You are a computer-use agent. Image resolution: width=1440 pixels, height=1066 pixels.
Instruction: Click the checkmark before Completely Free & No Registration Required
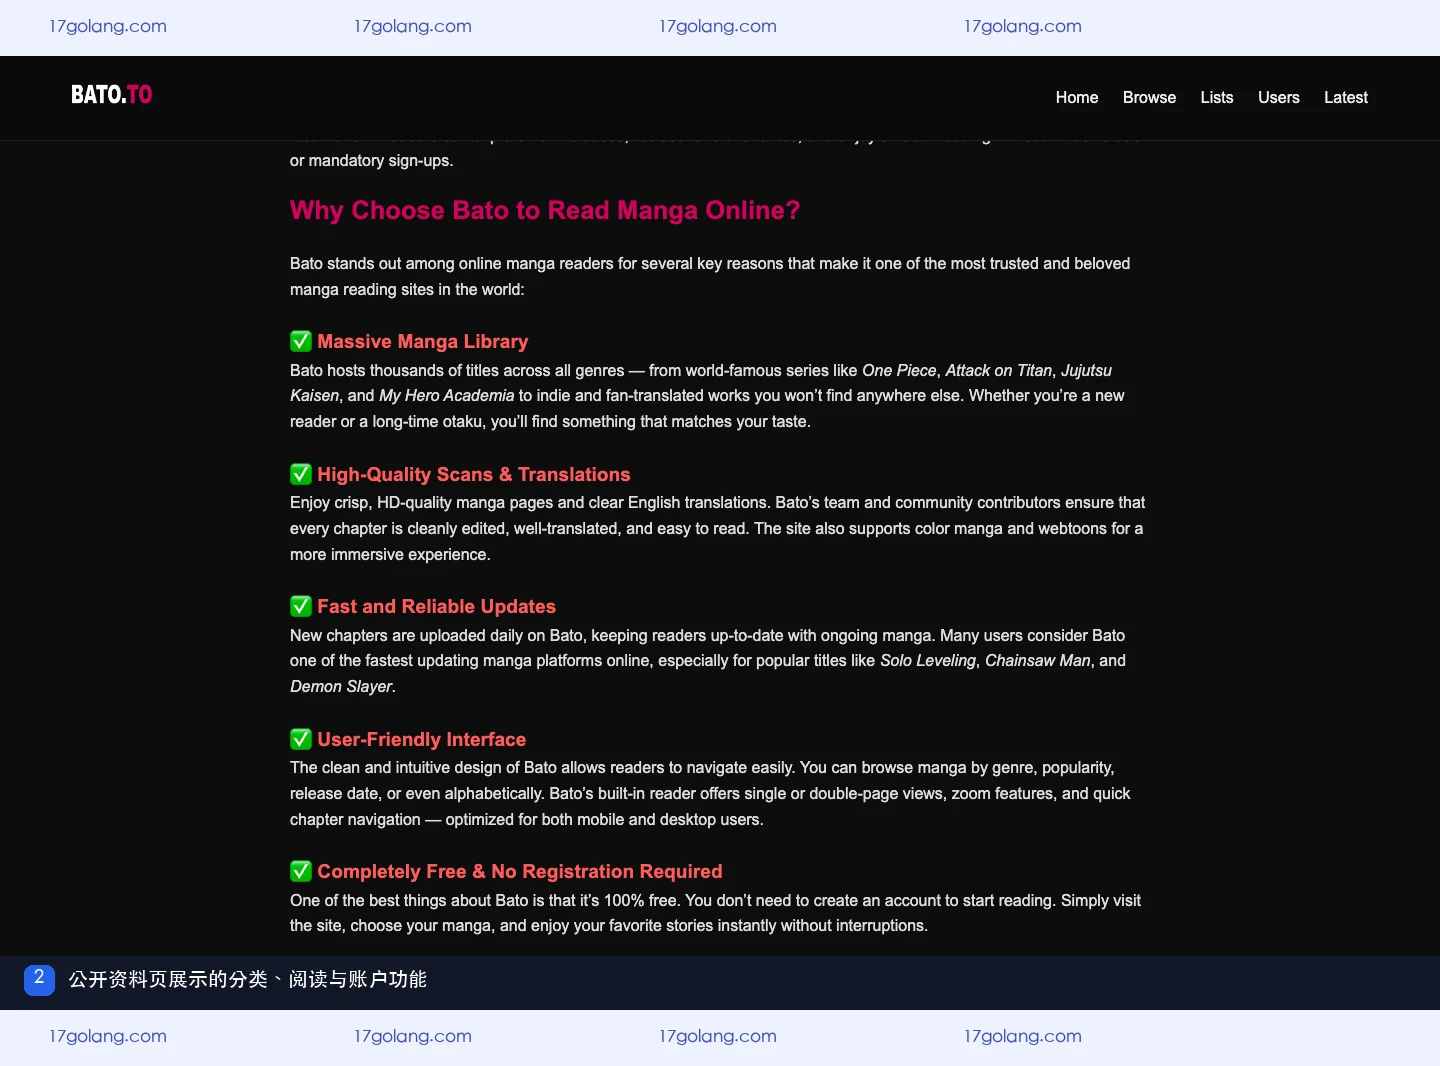301,871
